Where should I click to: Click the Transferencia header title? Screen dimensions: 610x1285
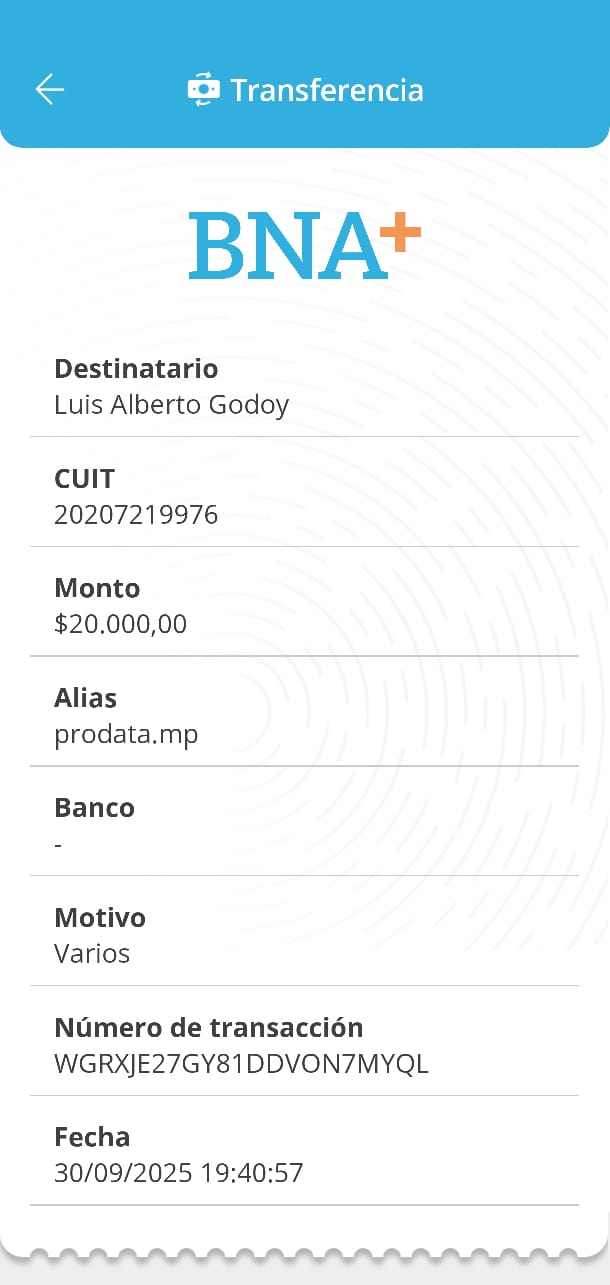(x=327, y=90)
